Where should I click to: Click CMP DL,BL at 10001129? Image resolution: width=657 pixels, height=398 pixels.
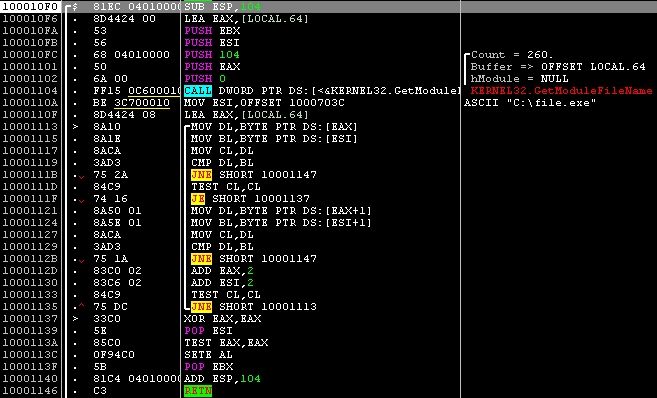point(222,247)
